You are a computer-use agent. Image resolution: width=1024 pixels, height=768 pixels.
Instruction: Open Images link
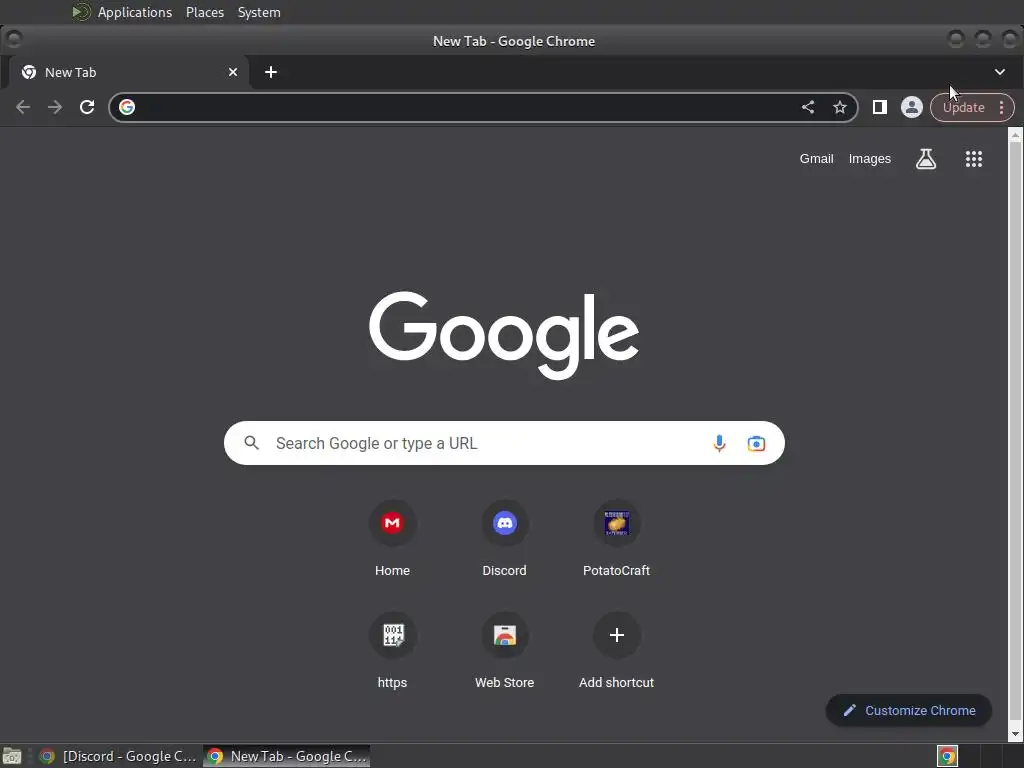tap(869, 159)
